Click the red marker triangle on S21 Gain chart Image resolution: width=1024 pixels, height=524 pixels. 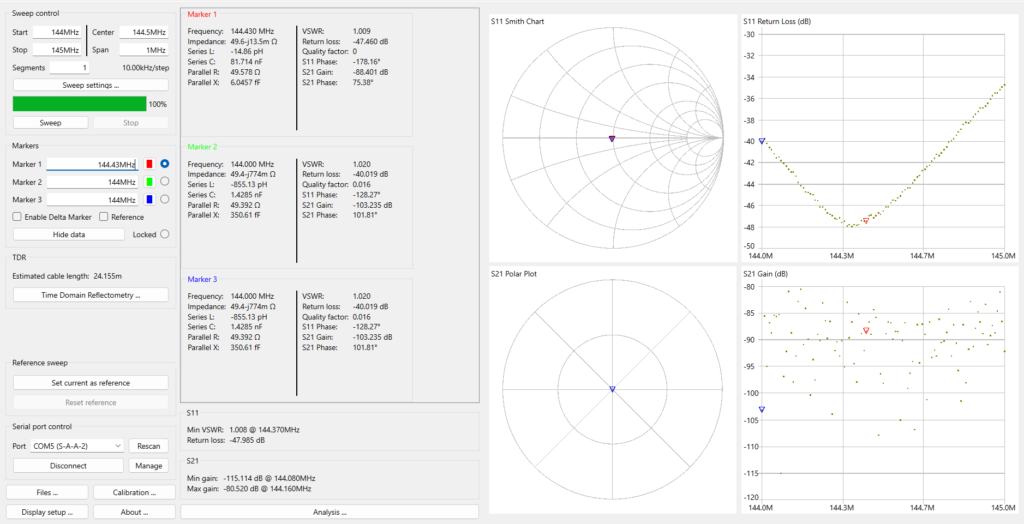(x=866, y=330)
